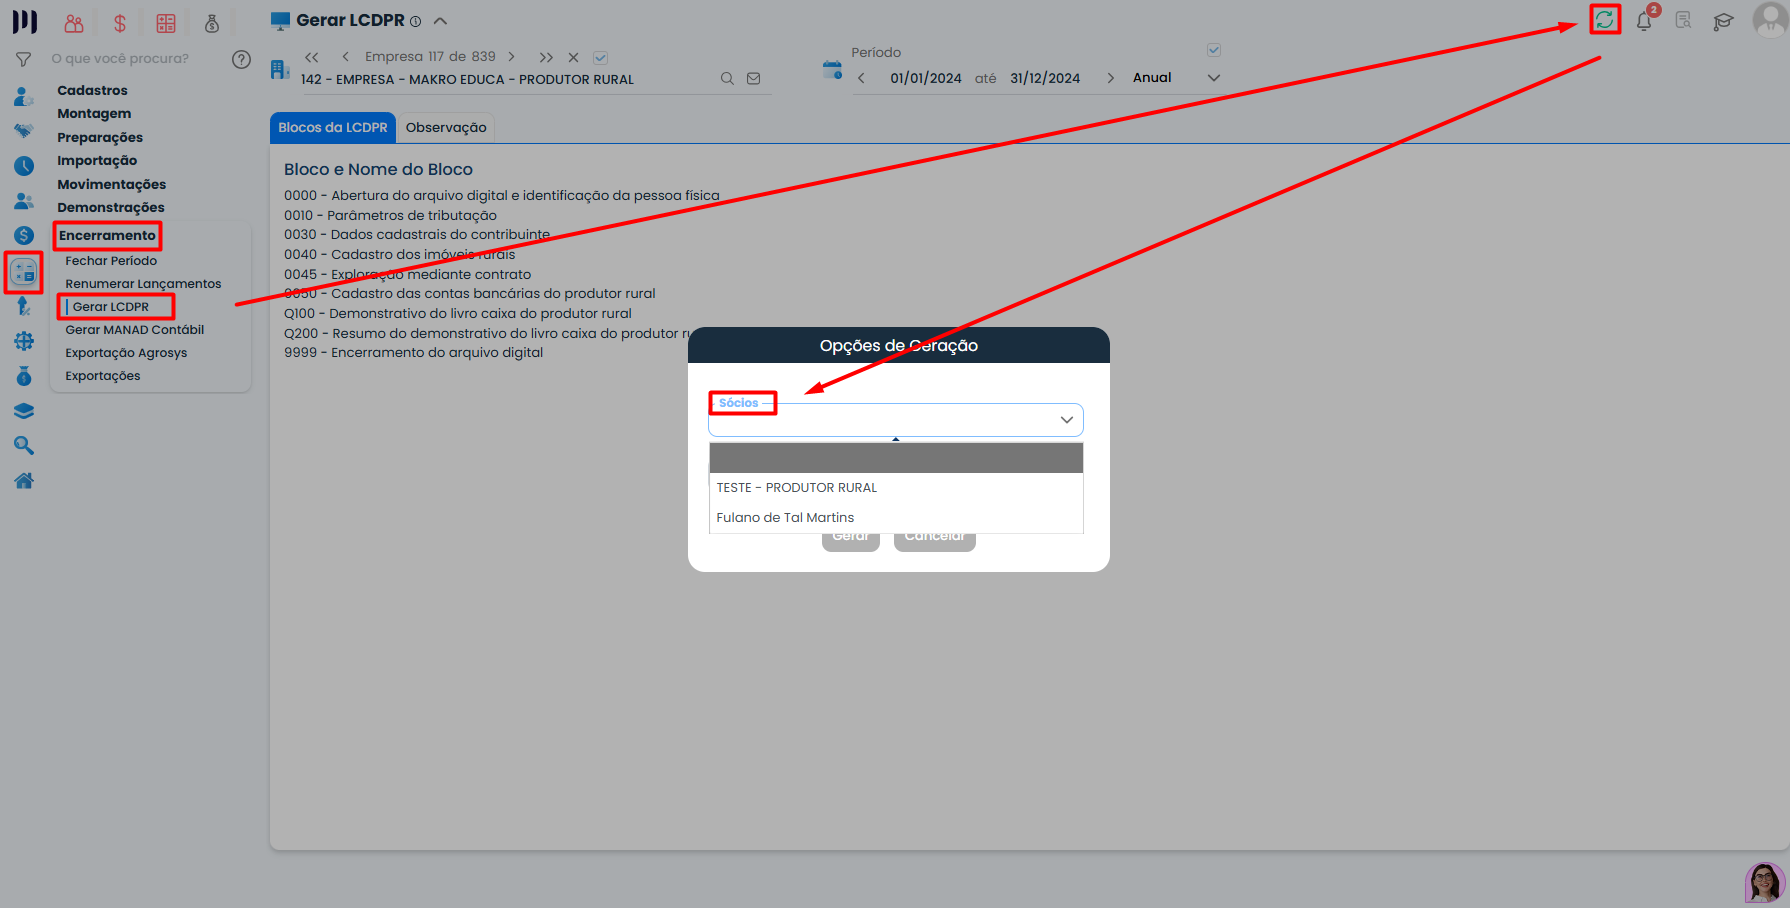Viewport: 1790px width, 908px height.
Task: Expand the Importação menu
Action: pyautogui.click(x=97, y=161)
